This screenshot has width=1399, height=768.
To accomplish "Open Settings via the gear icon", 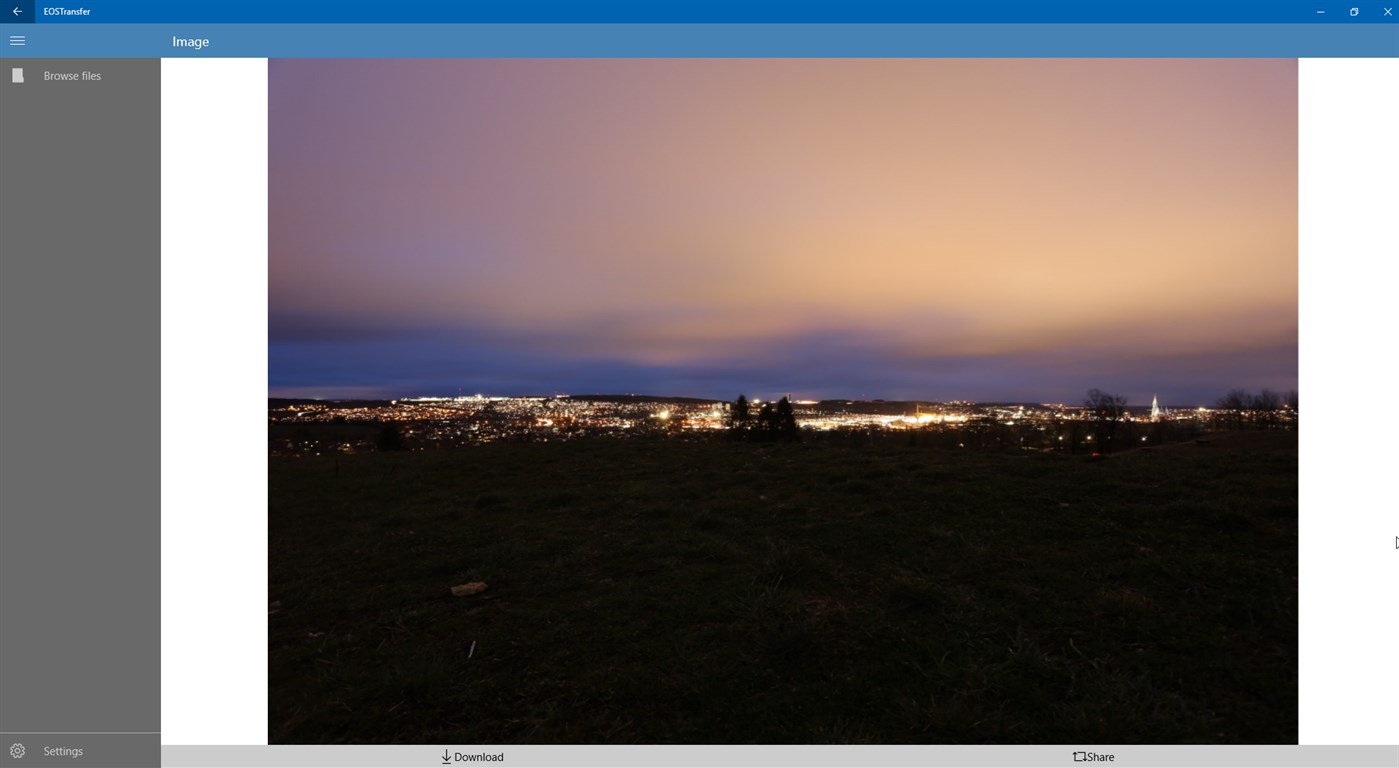I will [x=17, y=750].
